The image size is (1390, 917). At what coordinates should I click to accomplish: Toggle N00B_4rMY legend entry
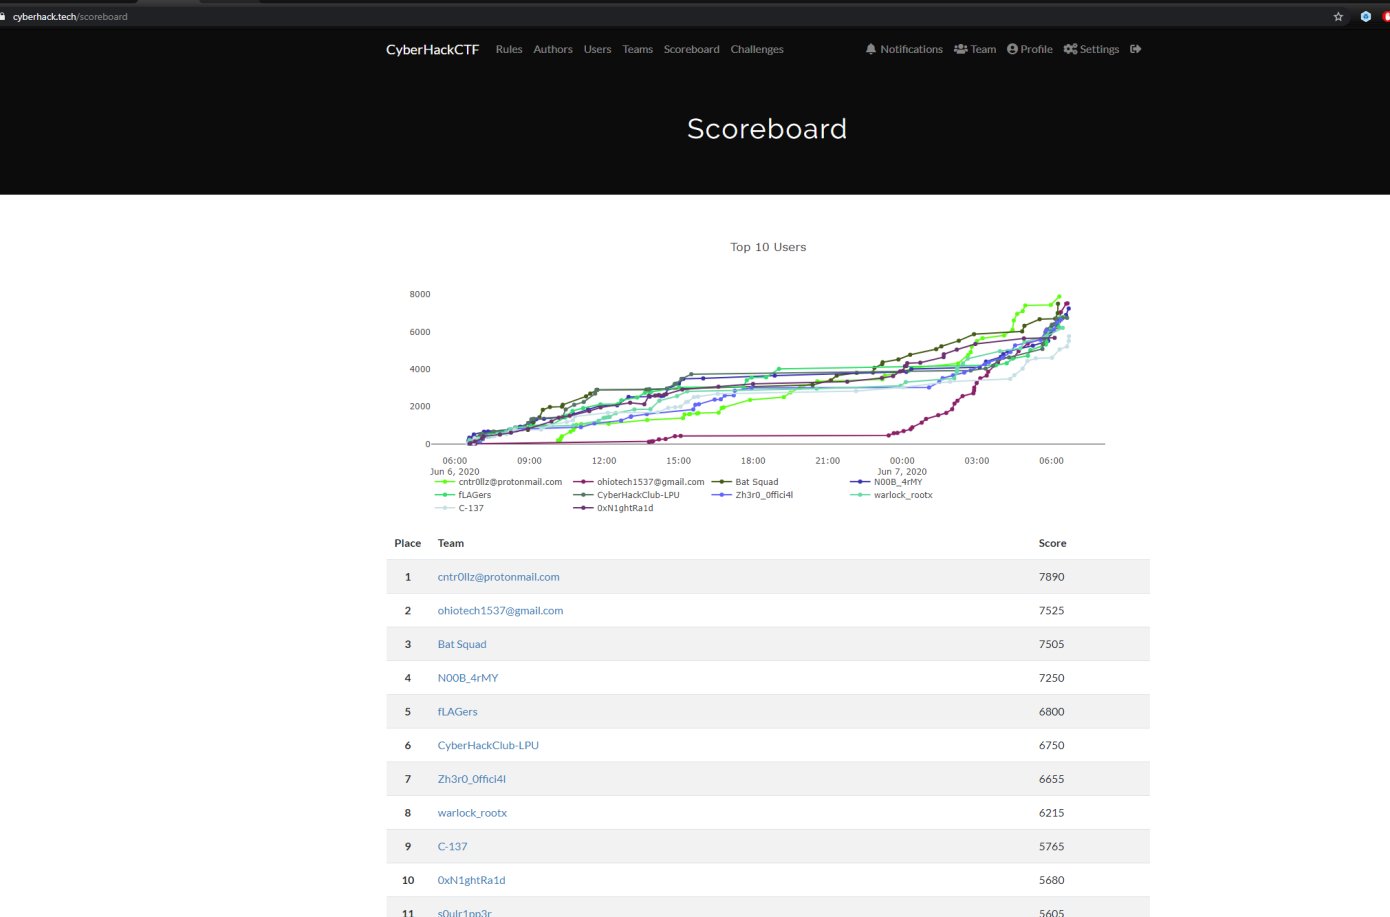[886, 482]
